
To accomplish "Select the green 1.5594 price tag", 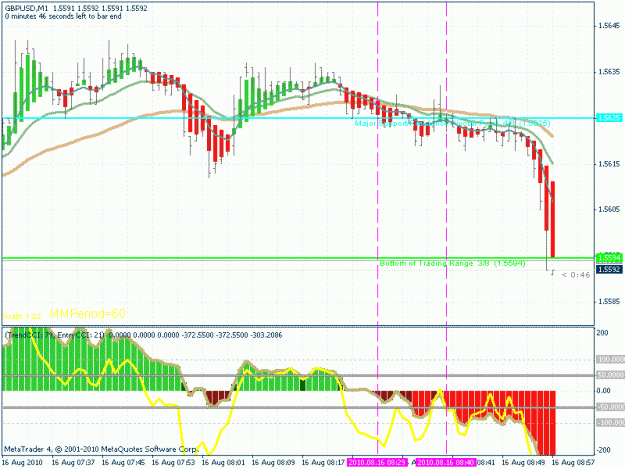I will [x=609, y=258].
